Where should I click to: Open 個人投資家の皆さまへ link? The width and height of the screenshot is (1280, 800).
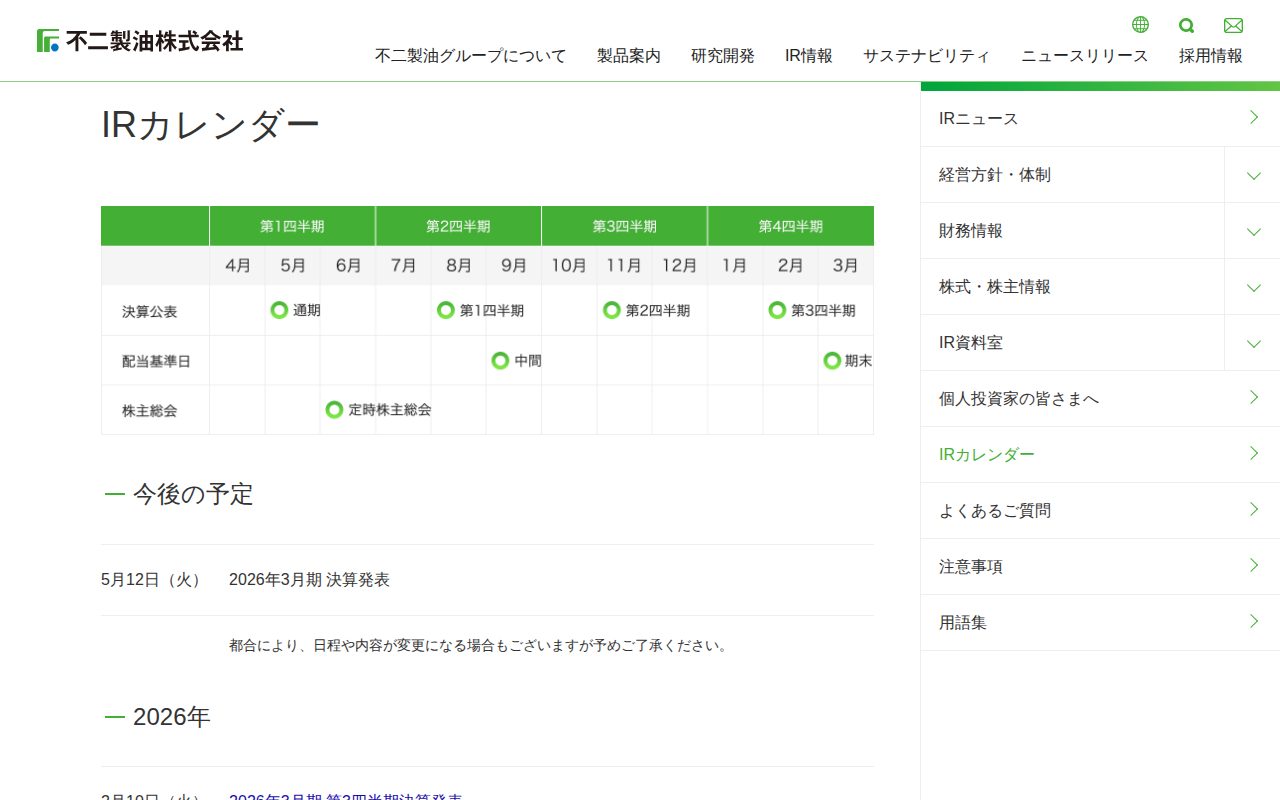(1100, 399)
